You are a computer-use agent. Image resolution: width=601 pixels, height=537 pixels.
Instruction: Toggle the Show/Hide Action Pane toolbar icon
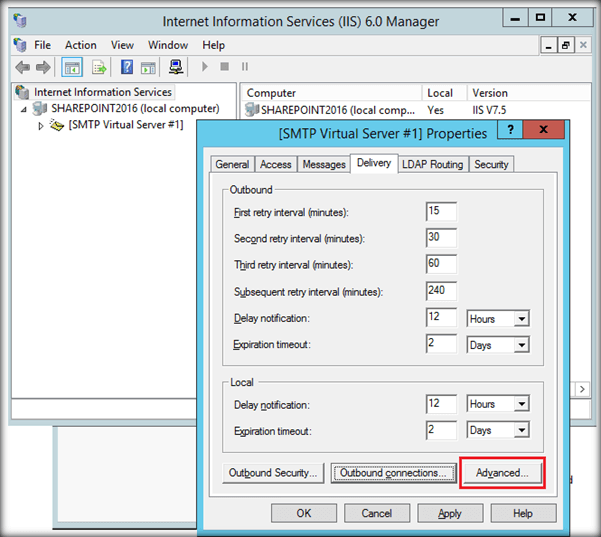tap(148, 68)
